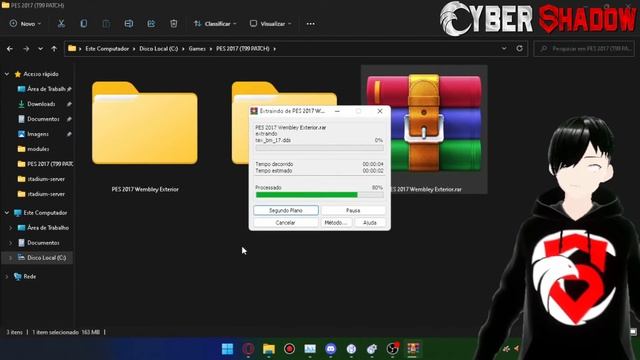
Task: Go forward with the right arrow
Action: coord(26,49)
